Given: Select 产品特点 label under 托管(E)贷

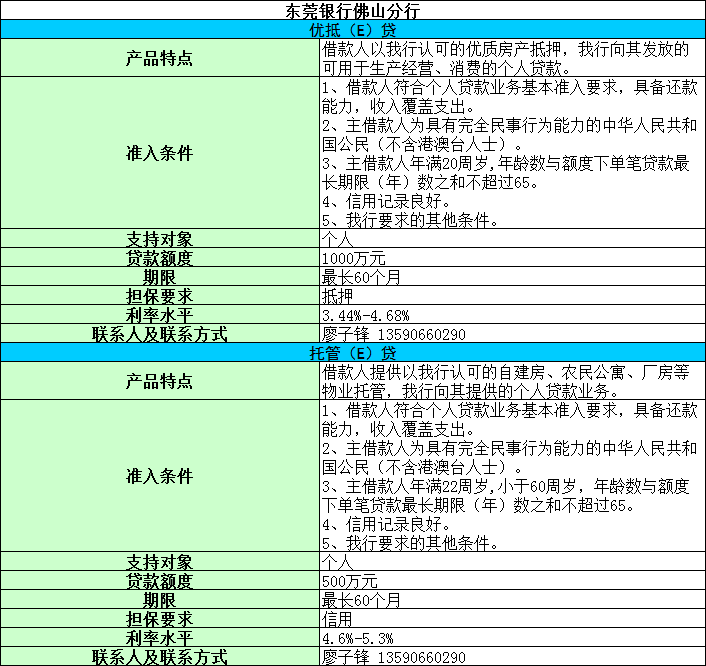Looking at the screenshot, I should 160,381.
